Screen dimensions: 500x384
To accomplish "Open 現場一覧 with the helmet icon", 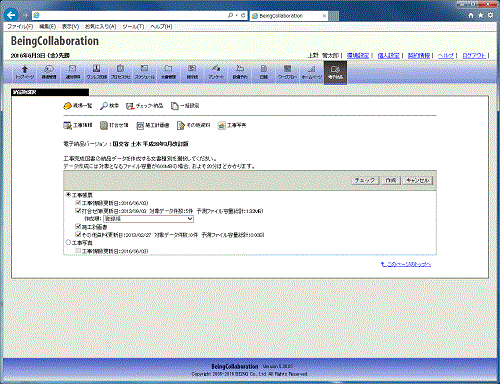I will (77, 106).
